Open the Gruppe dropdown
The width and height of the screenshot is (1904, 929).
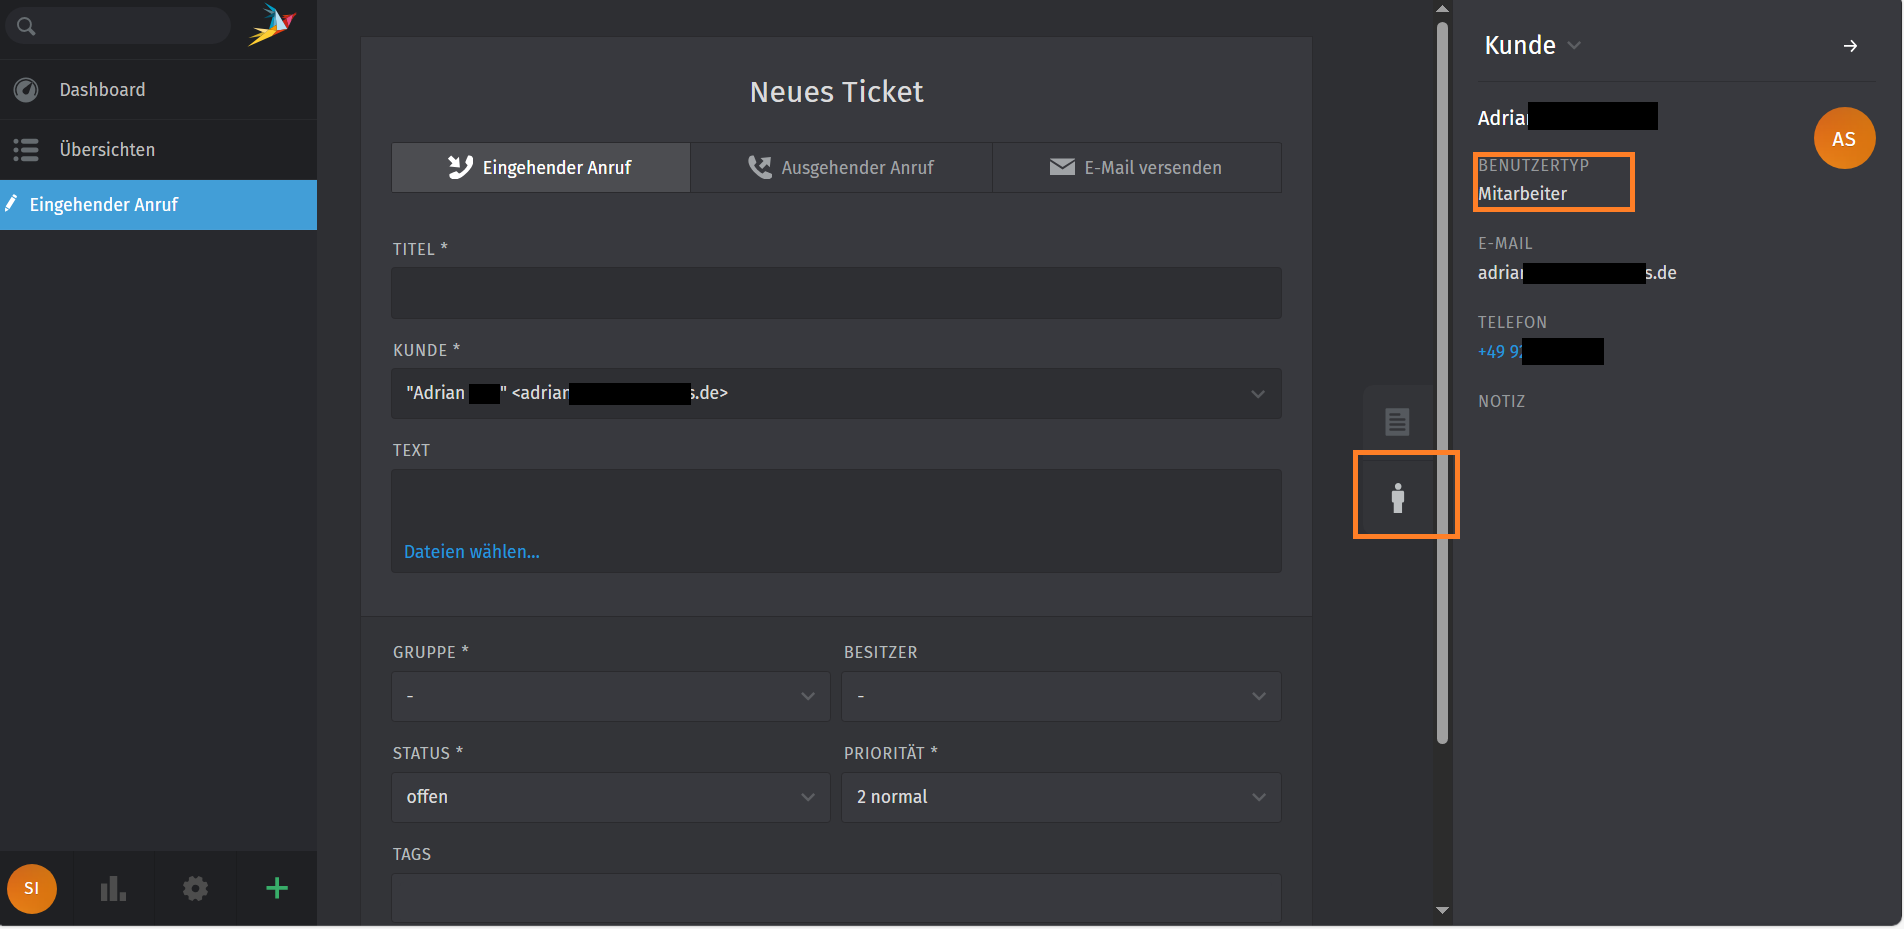coord(610,696)
